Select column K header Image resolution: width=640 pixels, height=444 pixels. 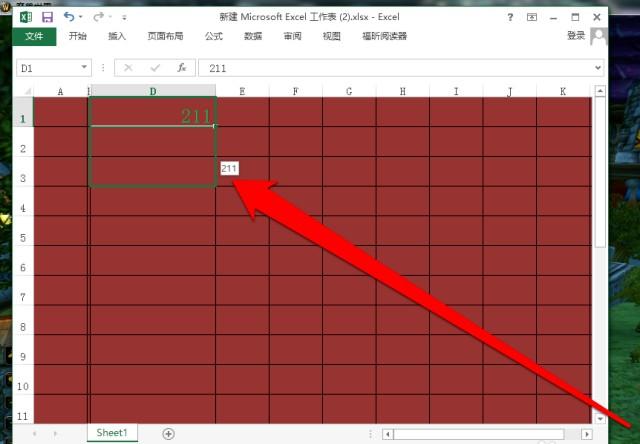point(563,91)
